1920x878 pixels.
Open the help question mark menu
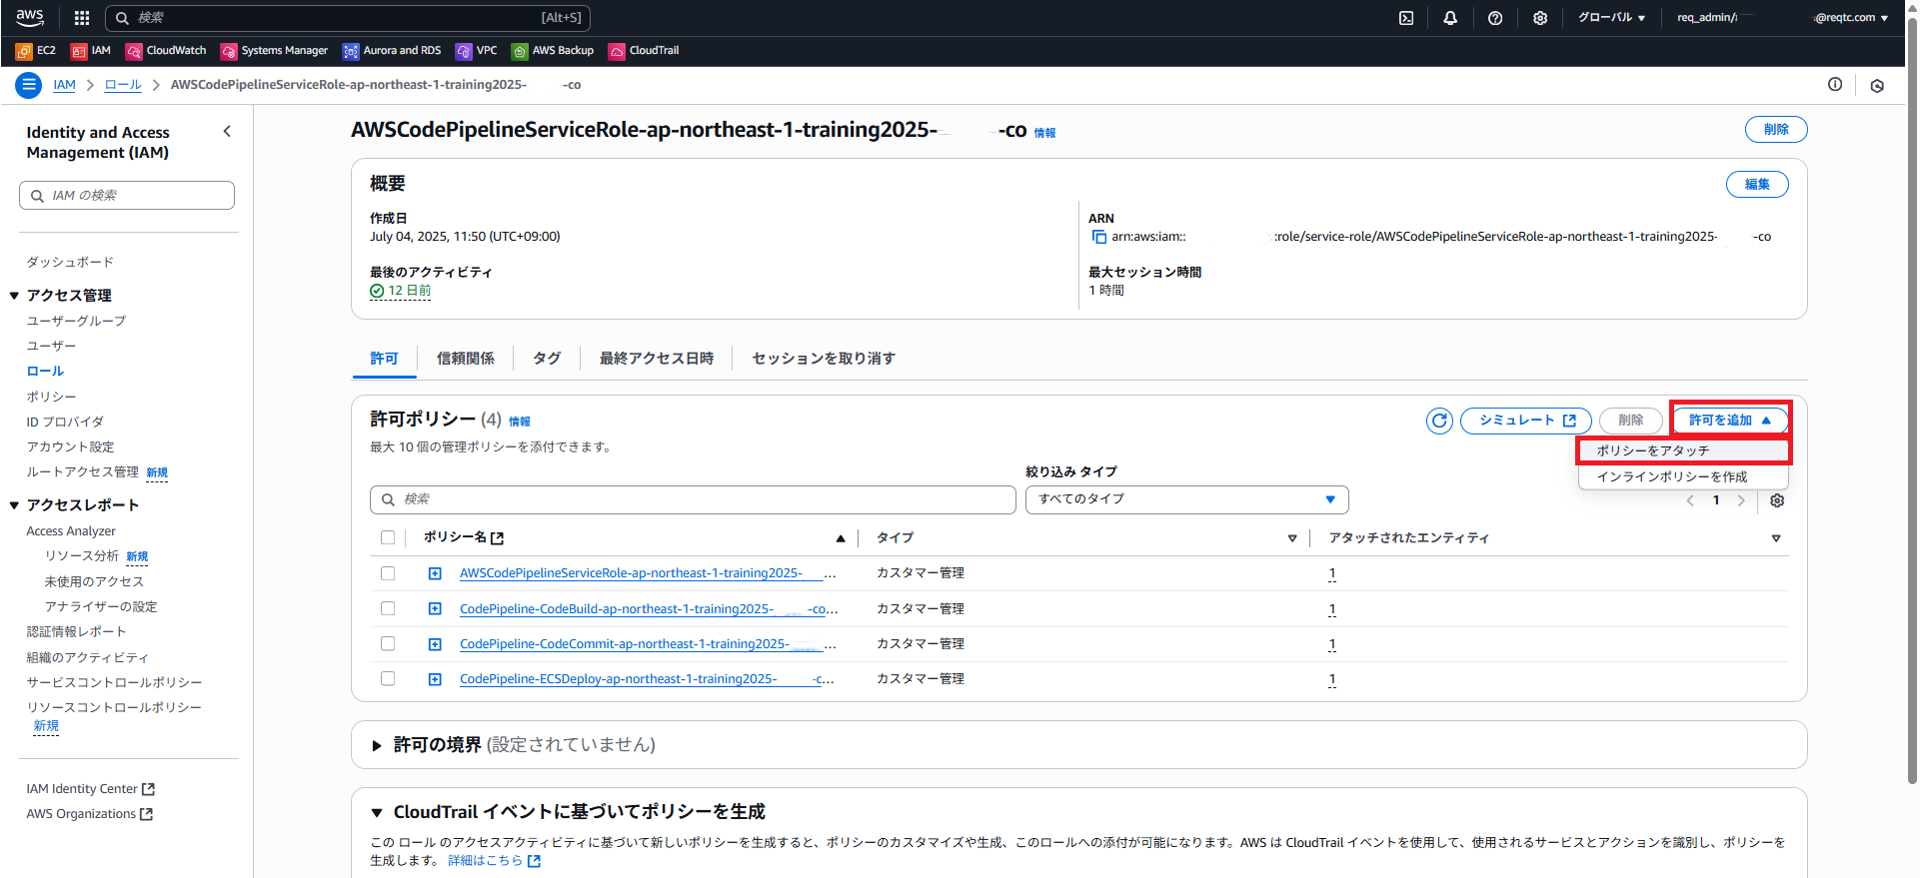1495,18
